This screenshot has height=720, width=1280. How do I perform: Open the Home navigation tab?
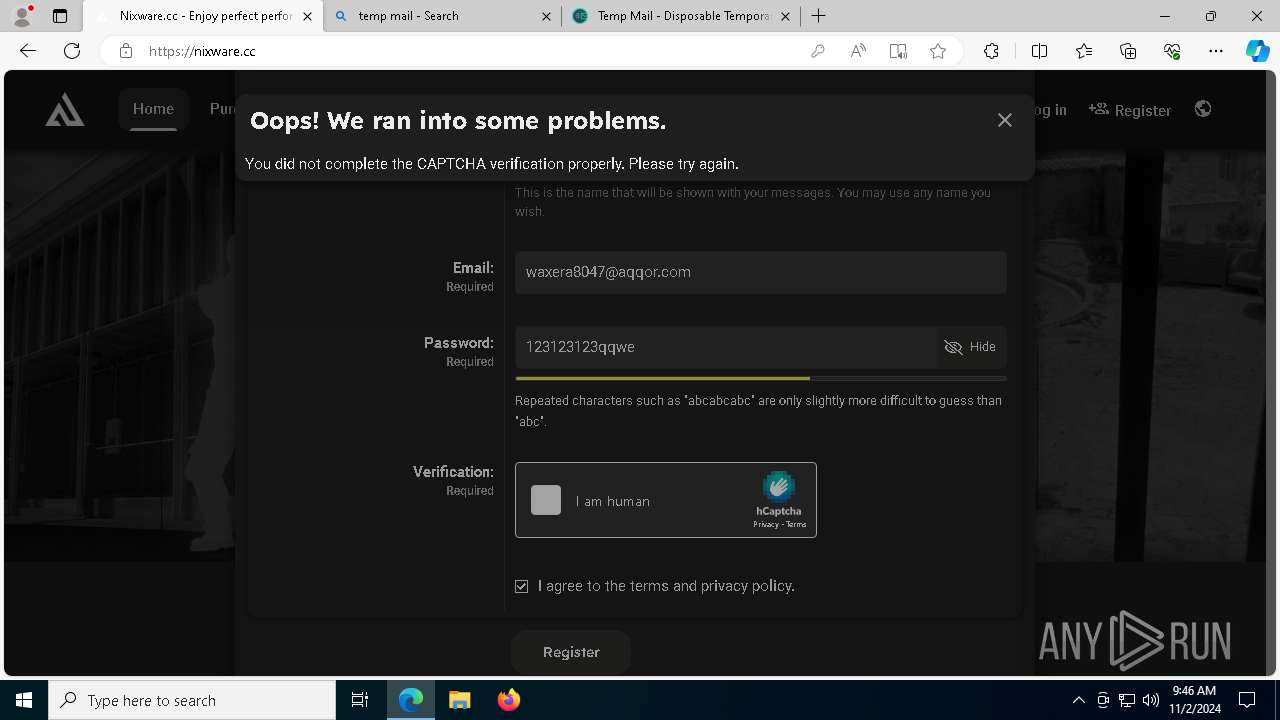coord(153,109)
